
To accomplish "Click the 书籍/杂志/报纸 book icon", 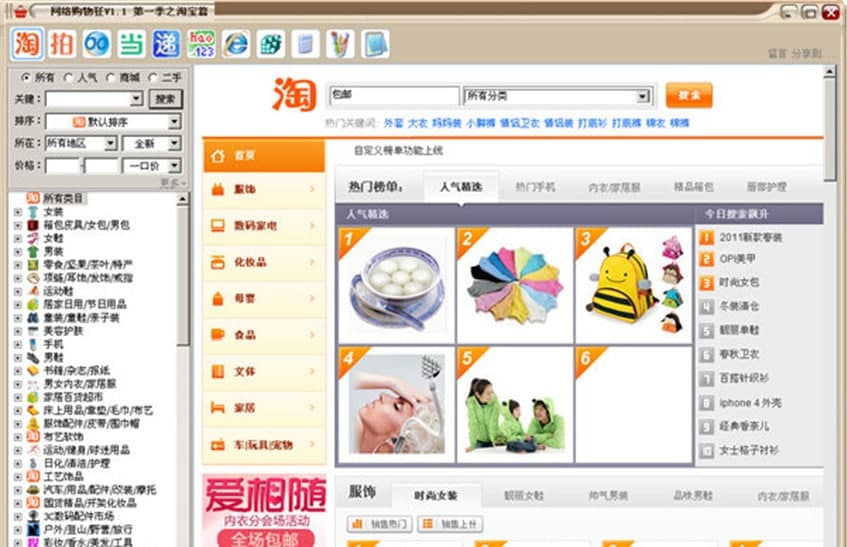I will (33, 370).
